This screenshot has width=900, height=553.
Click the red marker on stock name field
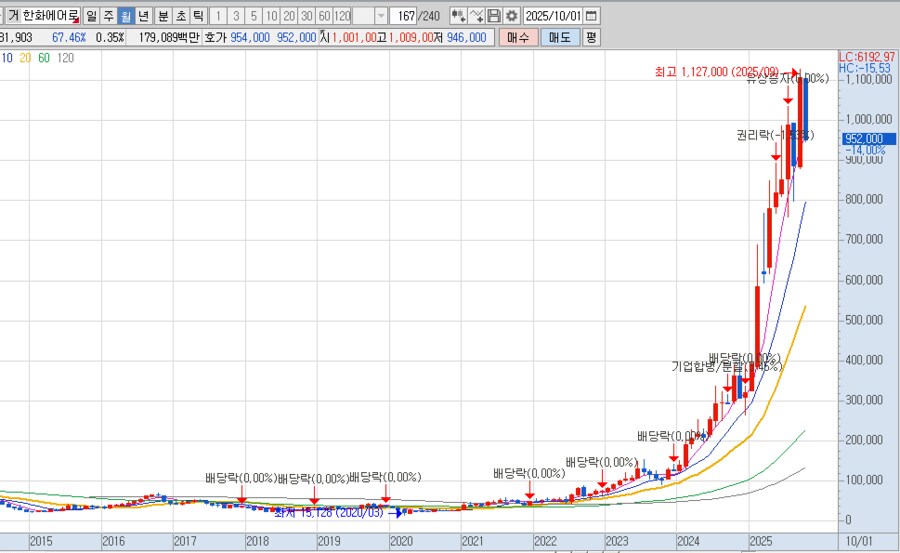(75, 19)
